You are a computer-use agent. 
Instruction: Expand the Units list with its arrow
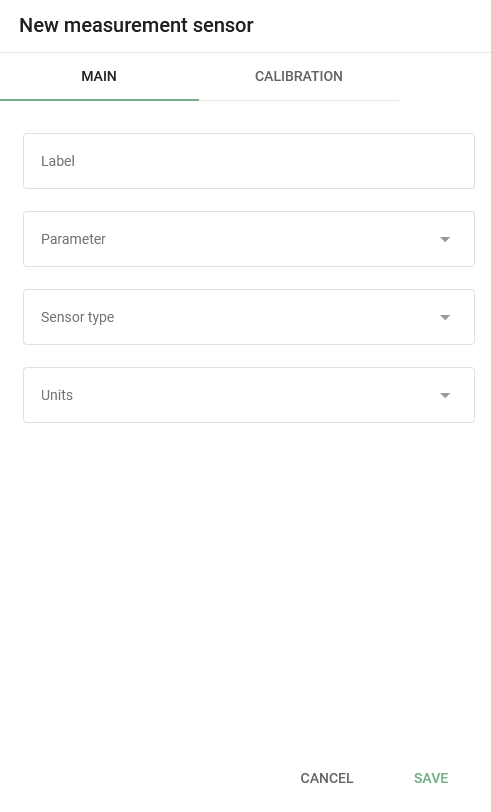[444, 396]
